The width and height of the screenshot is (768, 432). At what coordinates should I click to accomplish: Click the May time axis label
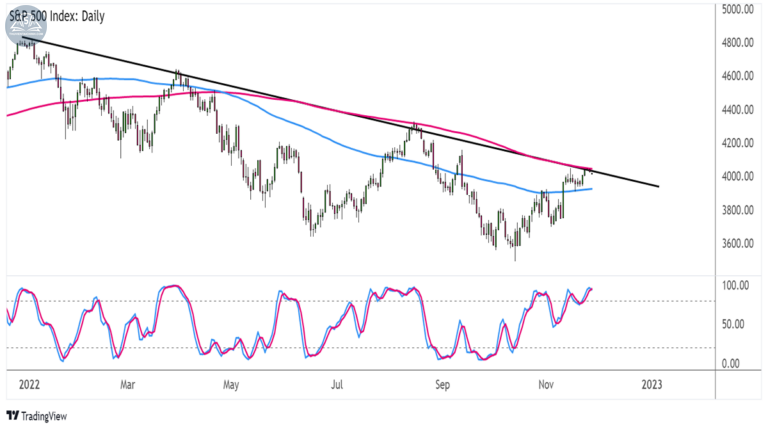[x=231, y=384]
